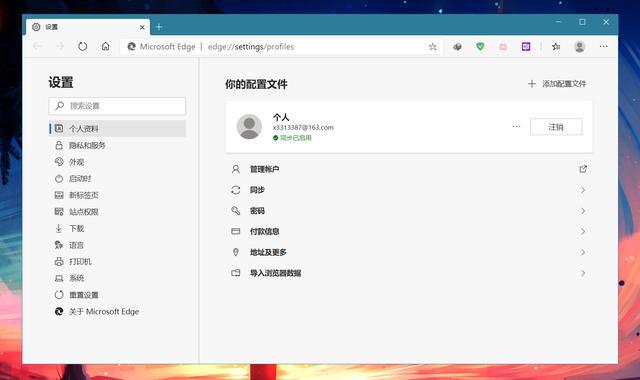Open 站点权限 settings section
Image resolution: width=640 pixels, height=380 pixels.
coord(117,212)
